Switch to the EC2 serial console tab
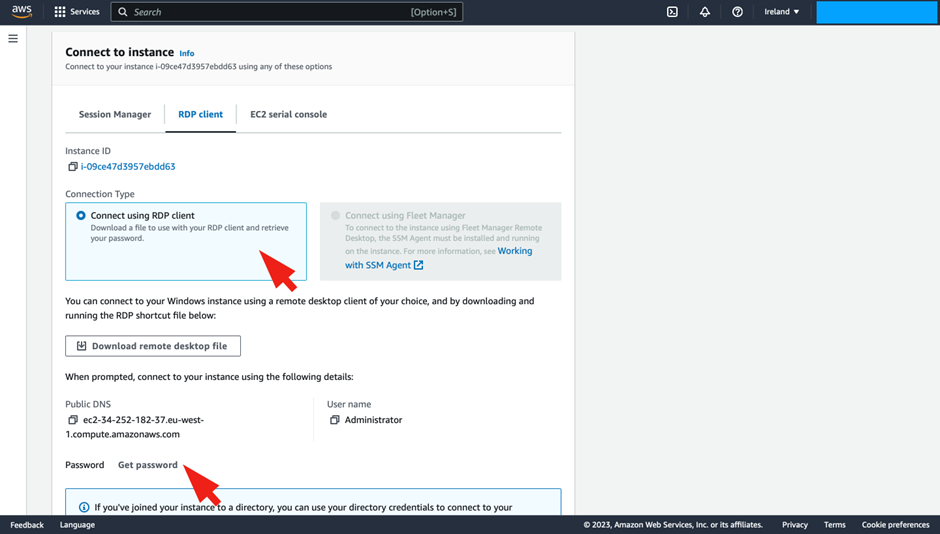The width and height of the screenshot is (940, 534). (x=288, y=114)
